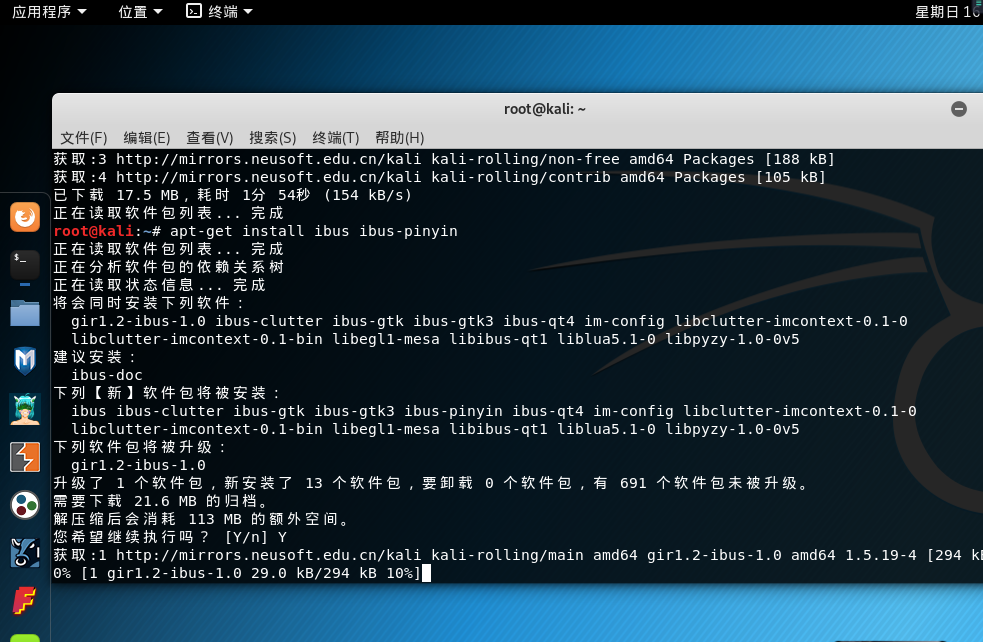Click the 星期日 clock in the top bar
The image size is (983, 642).
[x=949, y=11]
